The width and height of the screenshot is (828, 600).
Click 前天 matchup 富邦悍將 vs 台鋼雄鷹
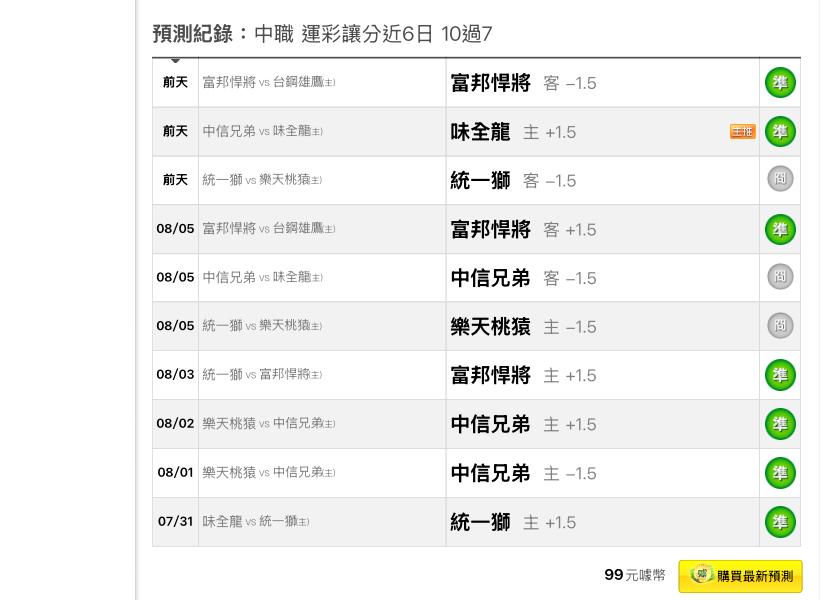click(x=269, y=82)
